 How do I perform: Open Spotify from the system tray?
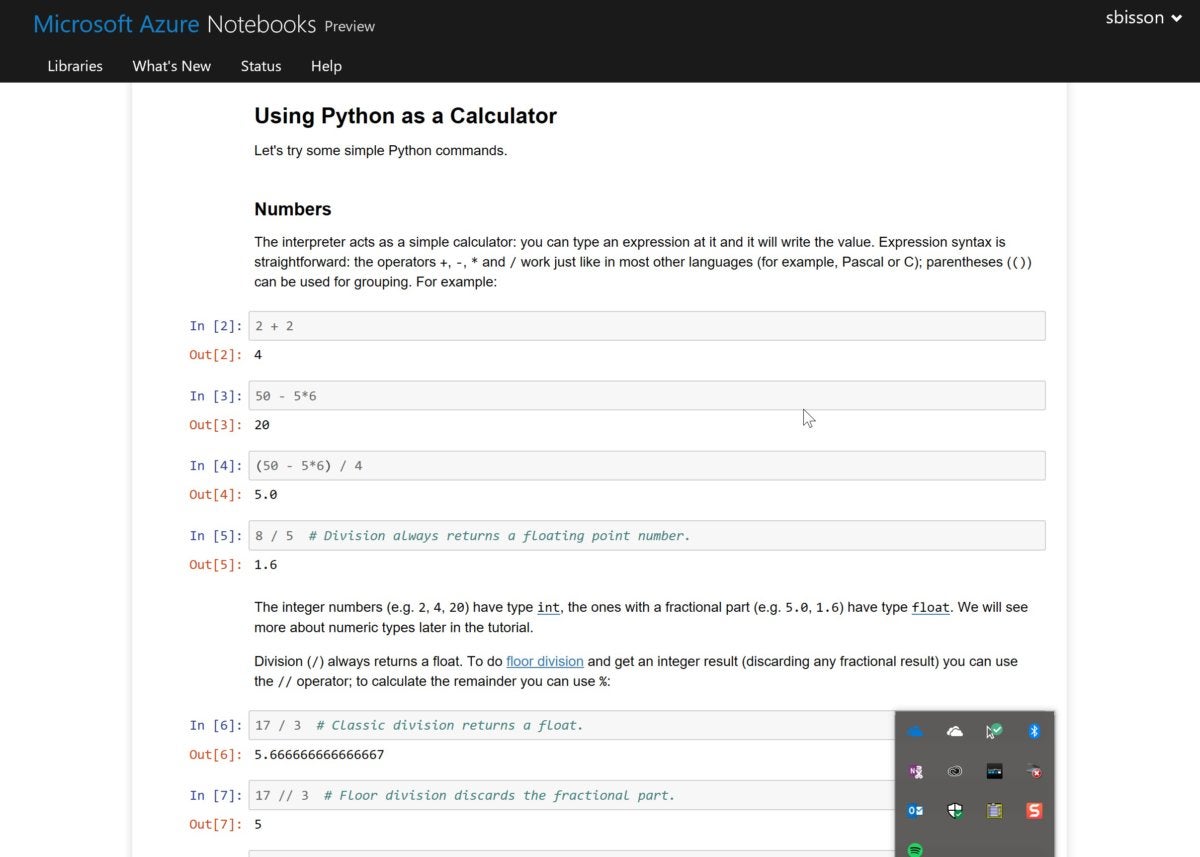click(x=915, y=850)
